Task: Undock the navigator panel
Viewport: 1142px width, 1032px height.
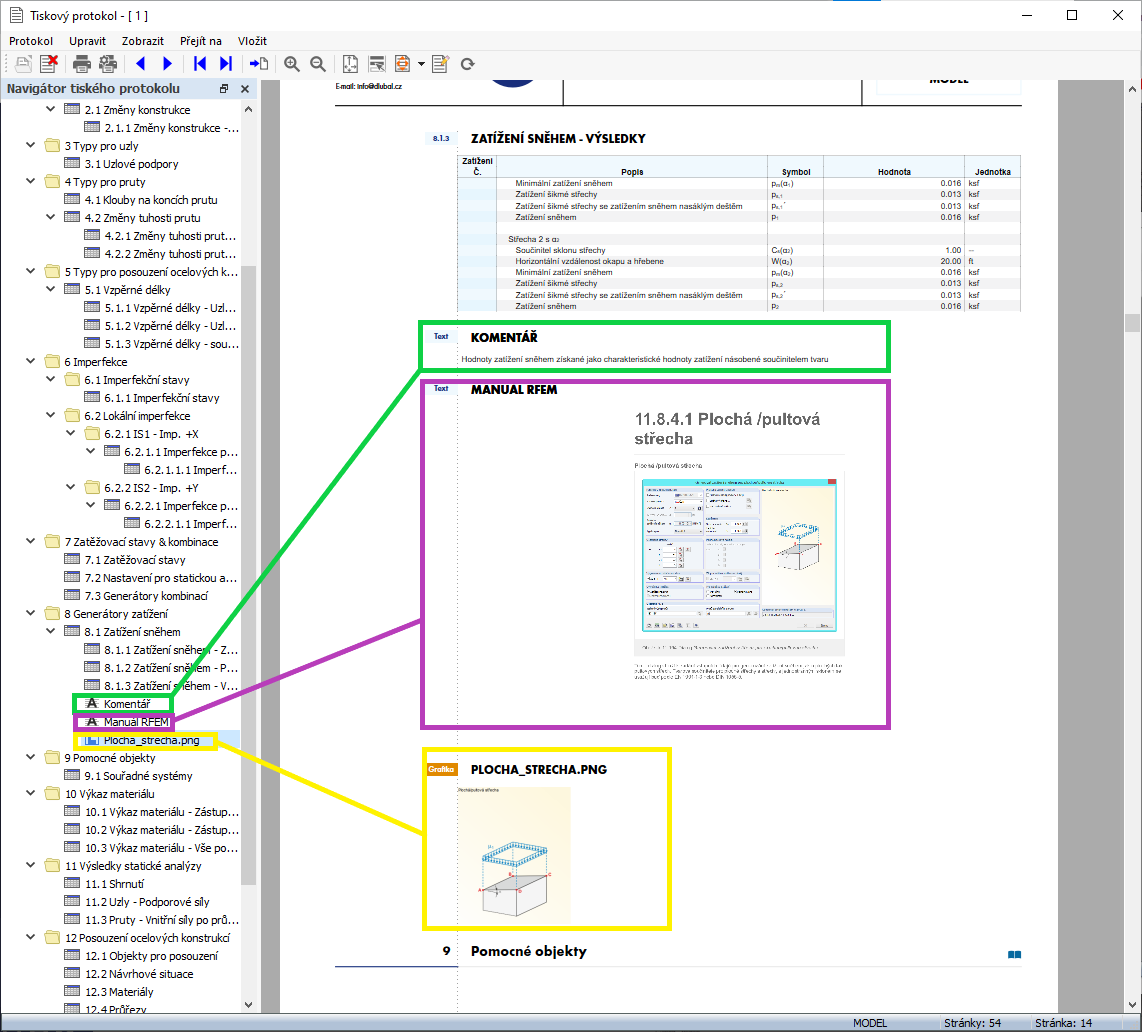Action: (x=224, y=89)
